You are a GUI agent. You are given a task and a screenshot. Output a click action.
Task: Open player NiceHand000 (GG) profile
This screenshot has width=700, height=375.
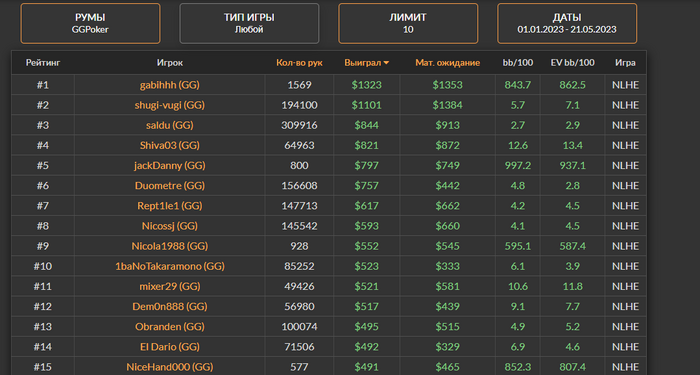(170, 367)
